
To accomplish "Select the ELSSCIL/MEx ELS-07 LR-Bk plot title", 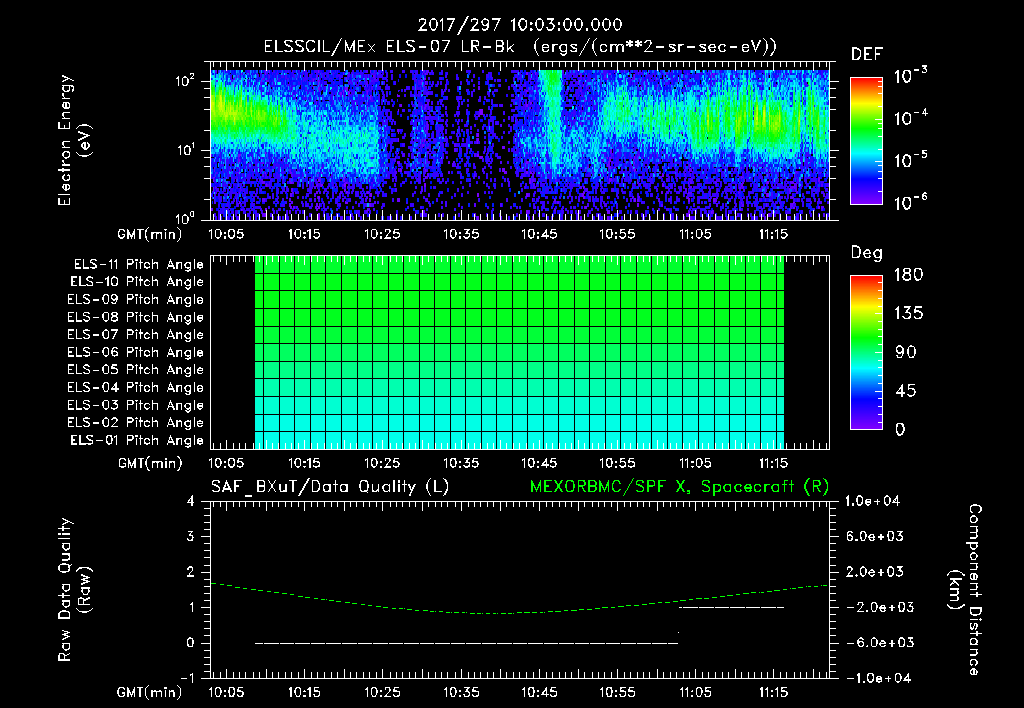I will 520,47.
